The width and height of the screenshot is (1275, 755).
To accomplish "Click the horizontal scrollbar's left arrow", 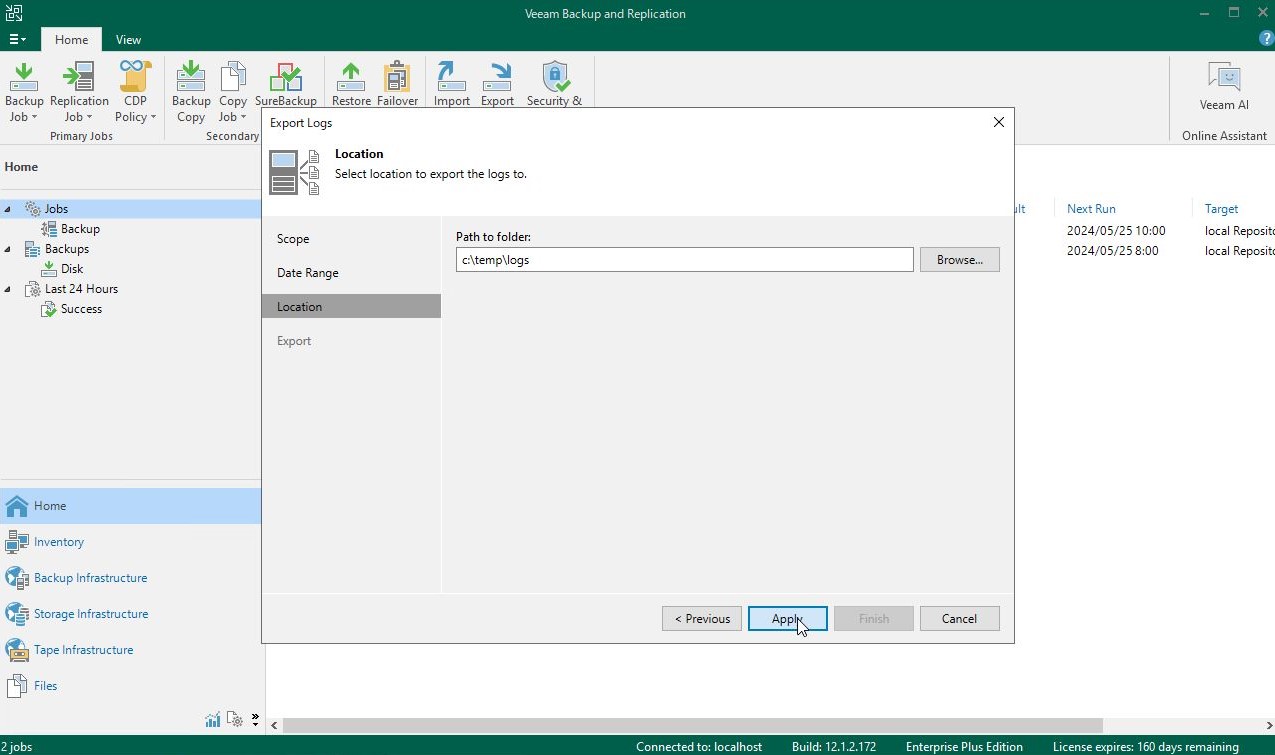I will 274,725.
